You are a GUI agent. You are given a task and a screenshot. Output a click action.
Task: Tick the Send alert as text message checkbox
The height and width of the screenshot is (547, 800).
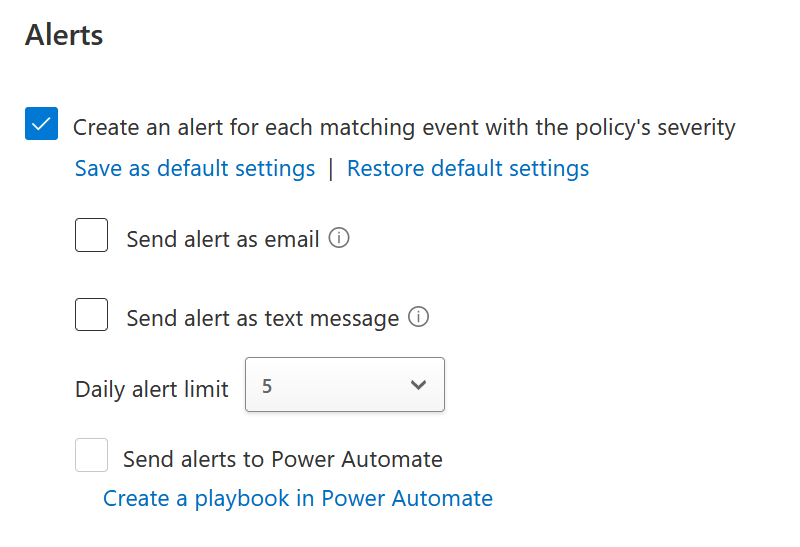(91, 315)
